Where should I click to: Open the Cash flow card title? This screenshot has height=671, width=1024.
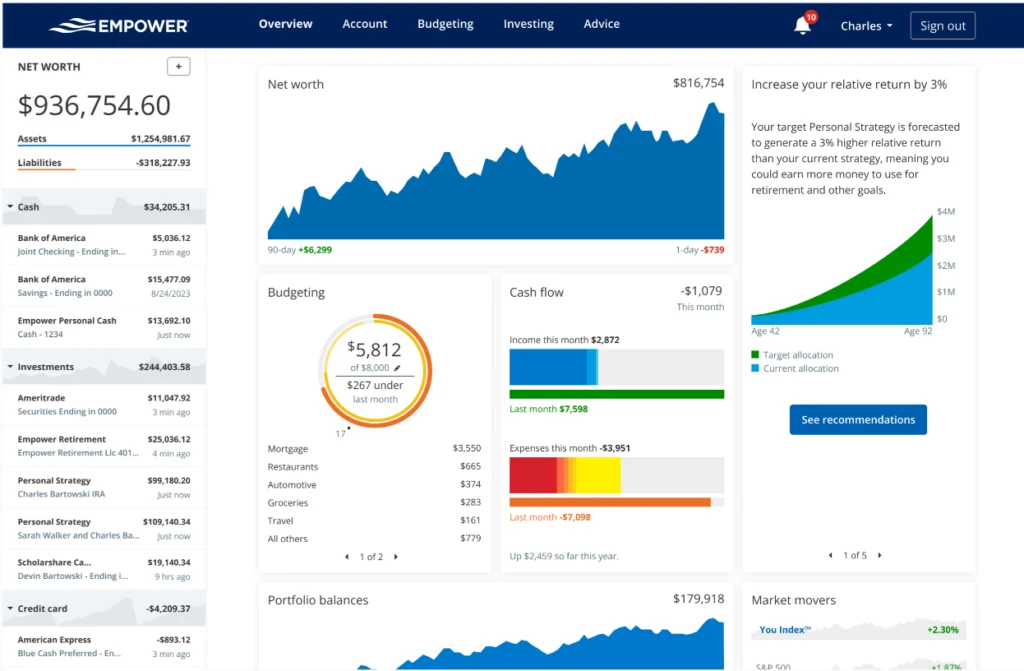tap(536, 293)
